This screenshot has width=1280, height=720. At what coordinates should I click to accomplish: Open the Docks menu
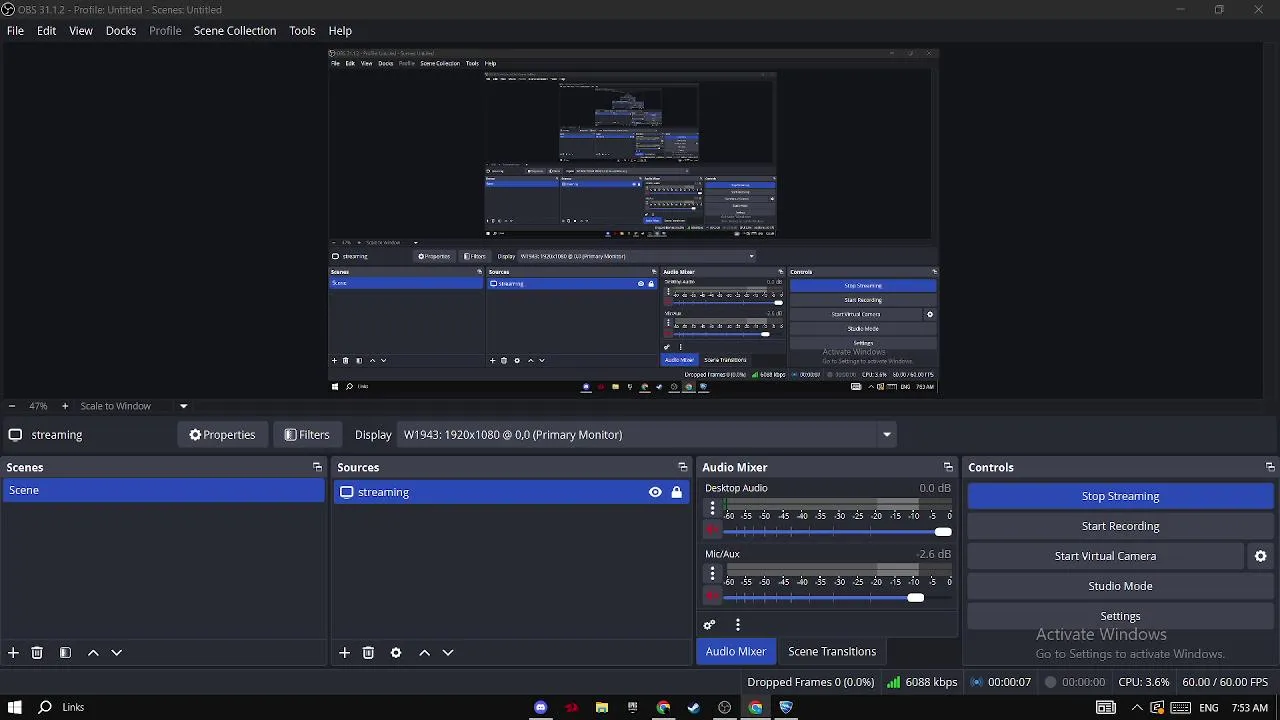pos(121,31)
